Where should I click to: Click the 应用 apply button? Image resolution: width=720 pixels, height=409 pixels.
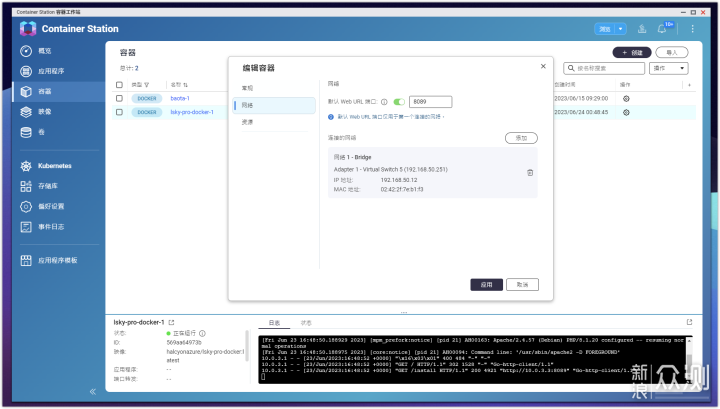tap(486, 285)
